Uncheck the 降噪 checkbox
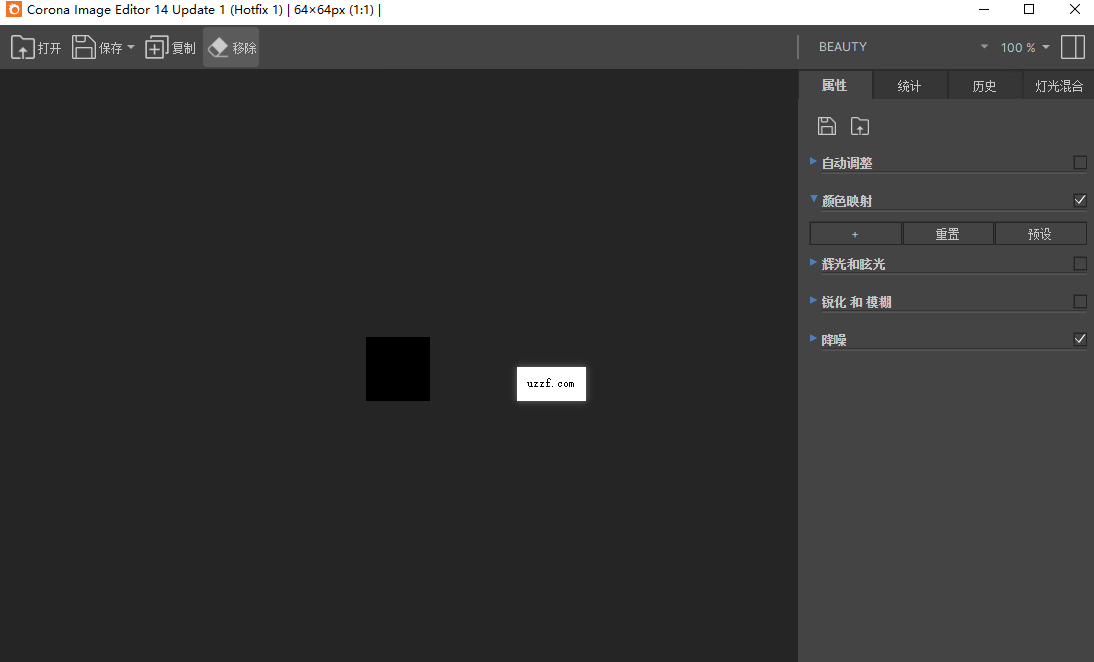1094x662 pixels. click(1080, 339)
